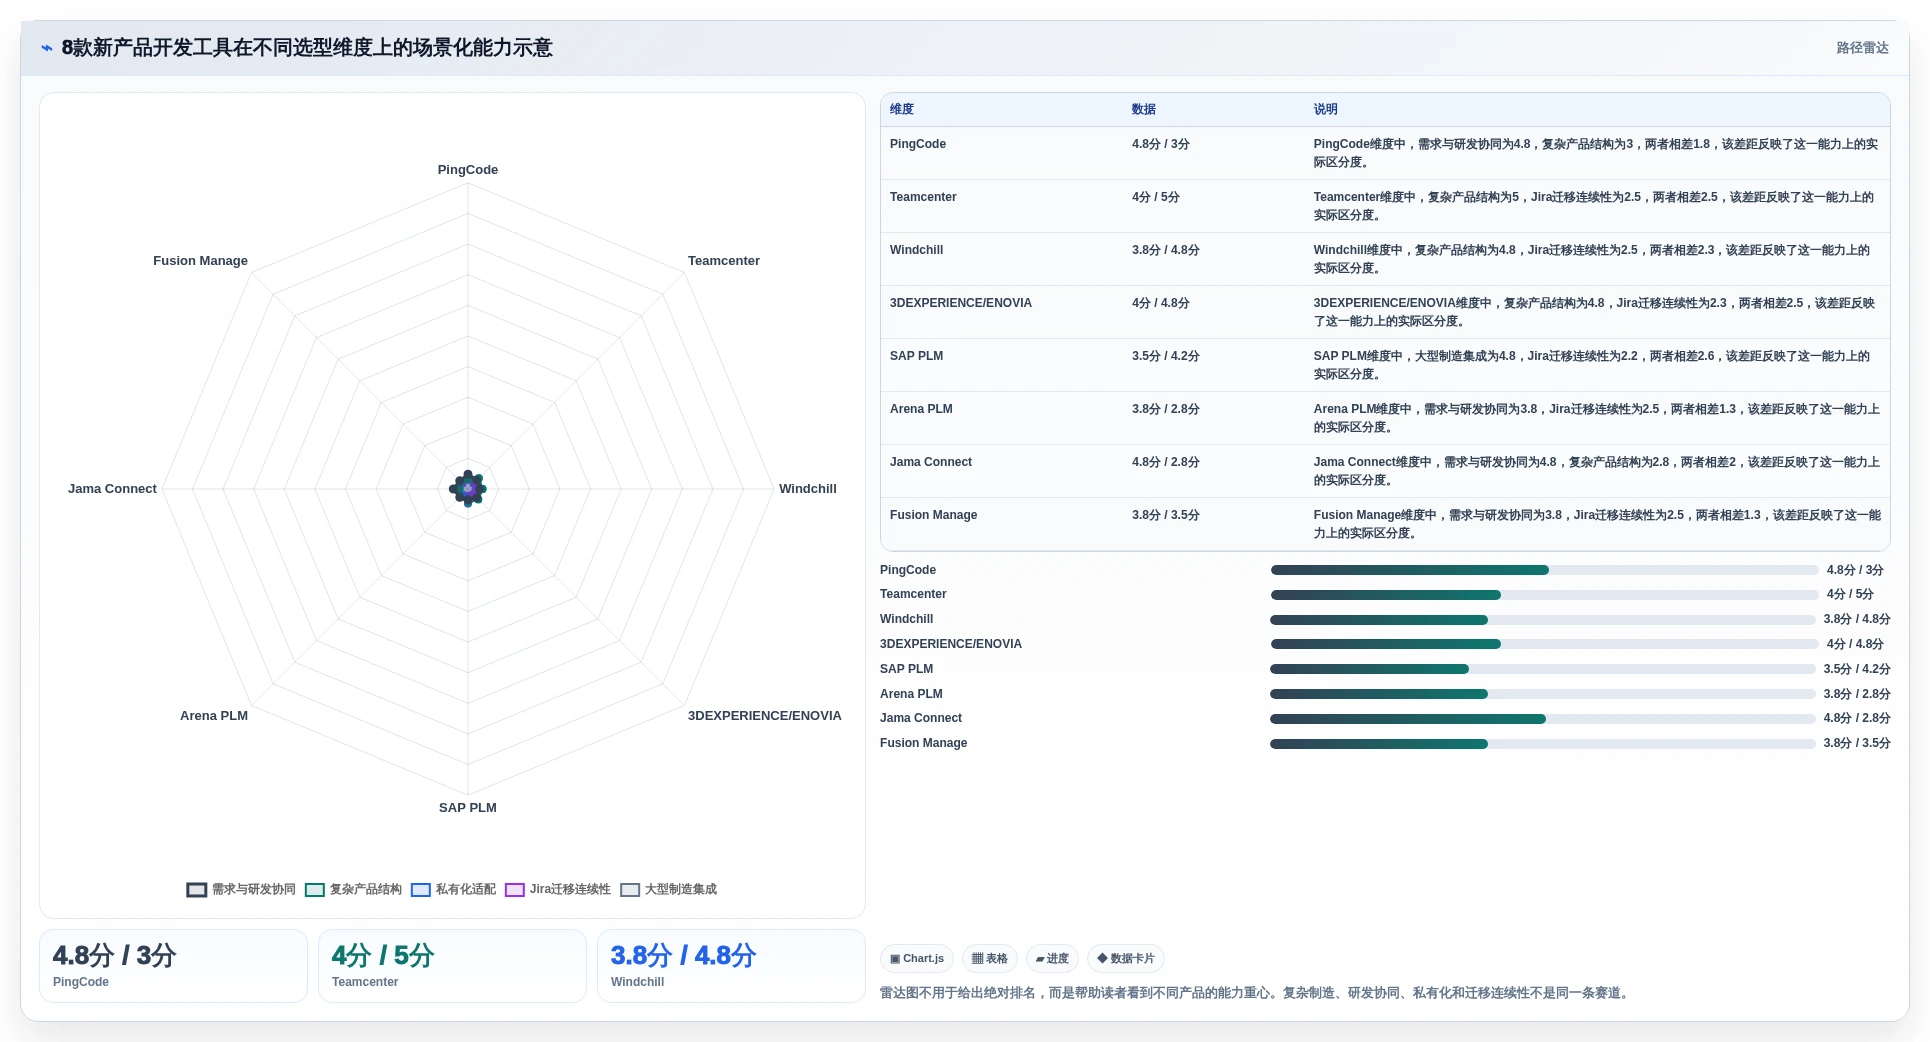
Task: Toggle the 私有化适配 legend series
Action: [x=453, y=889]
